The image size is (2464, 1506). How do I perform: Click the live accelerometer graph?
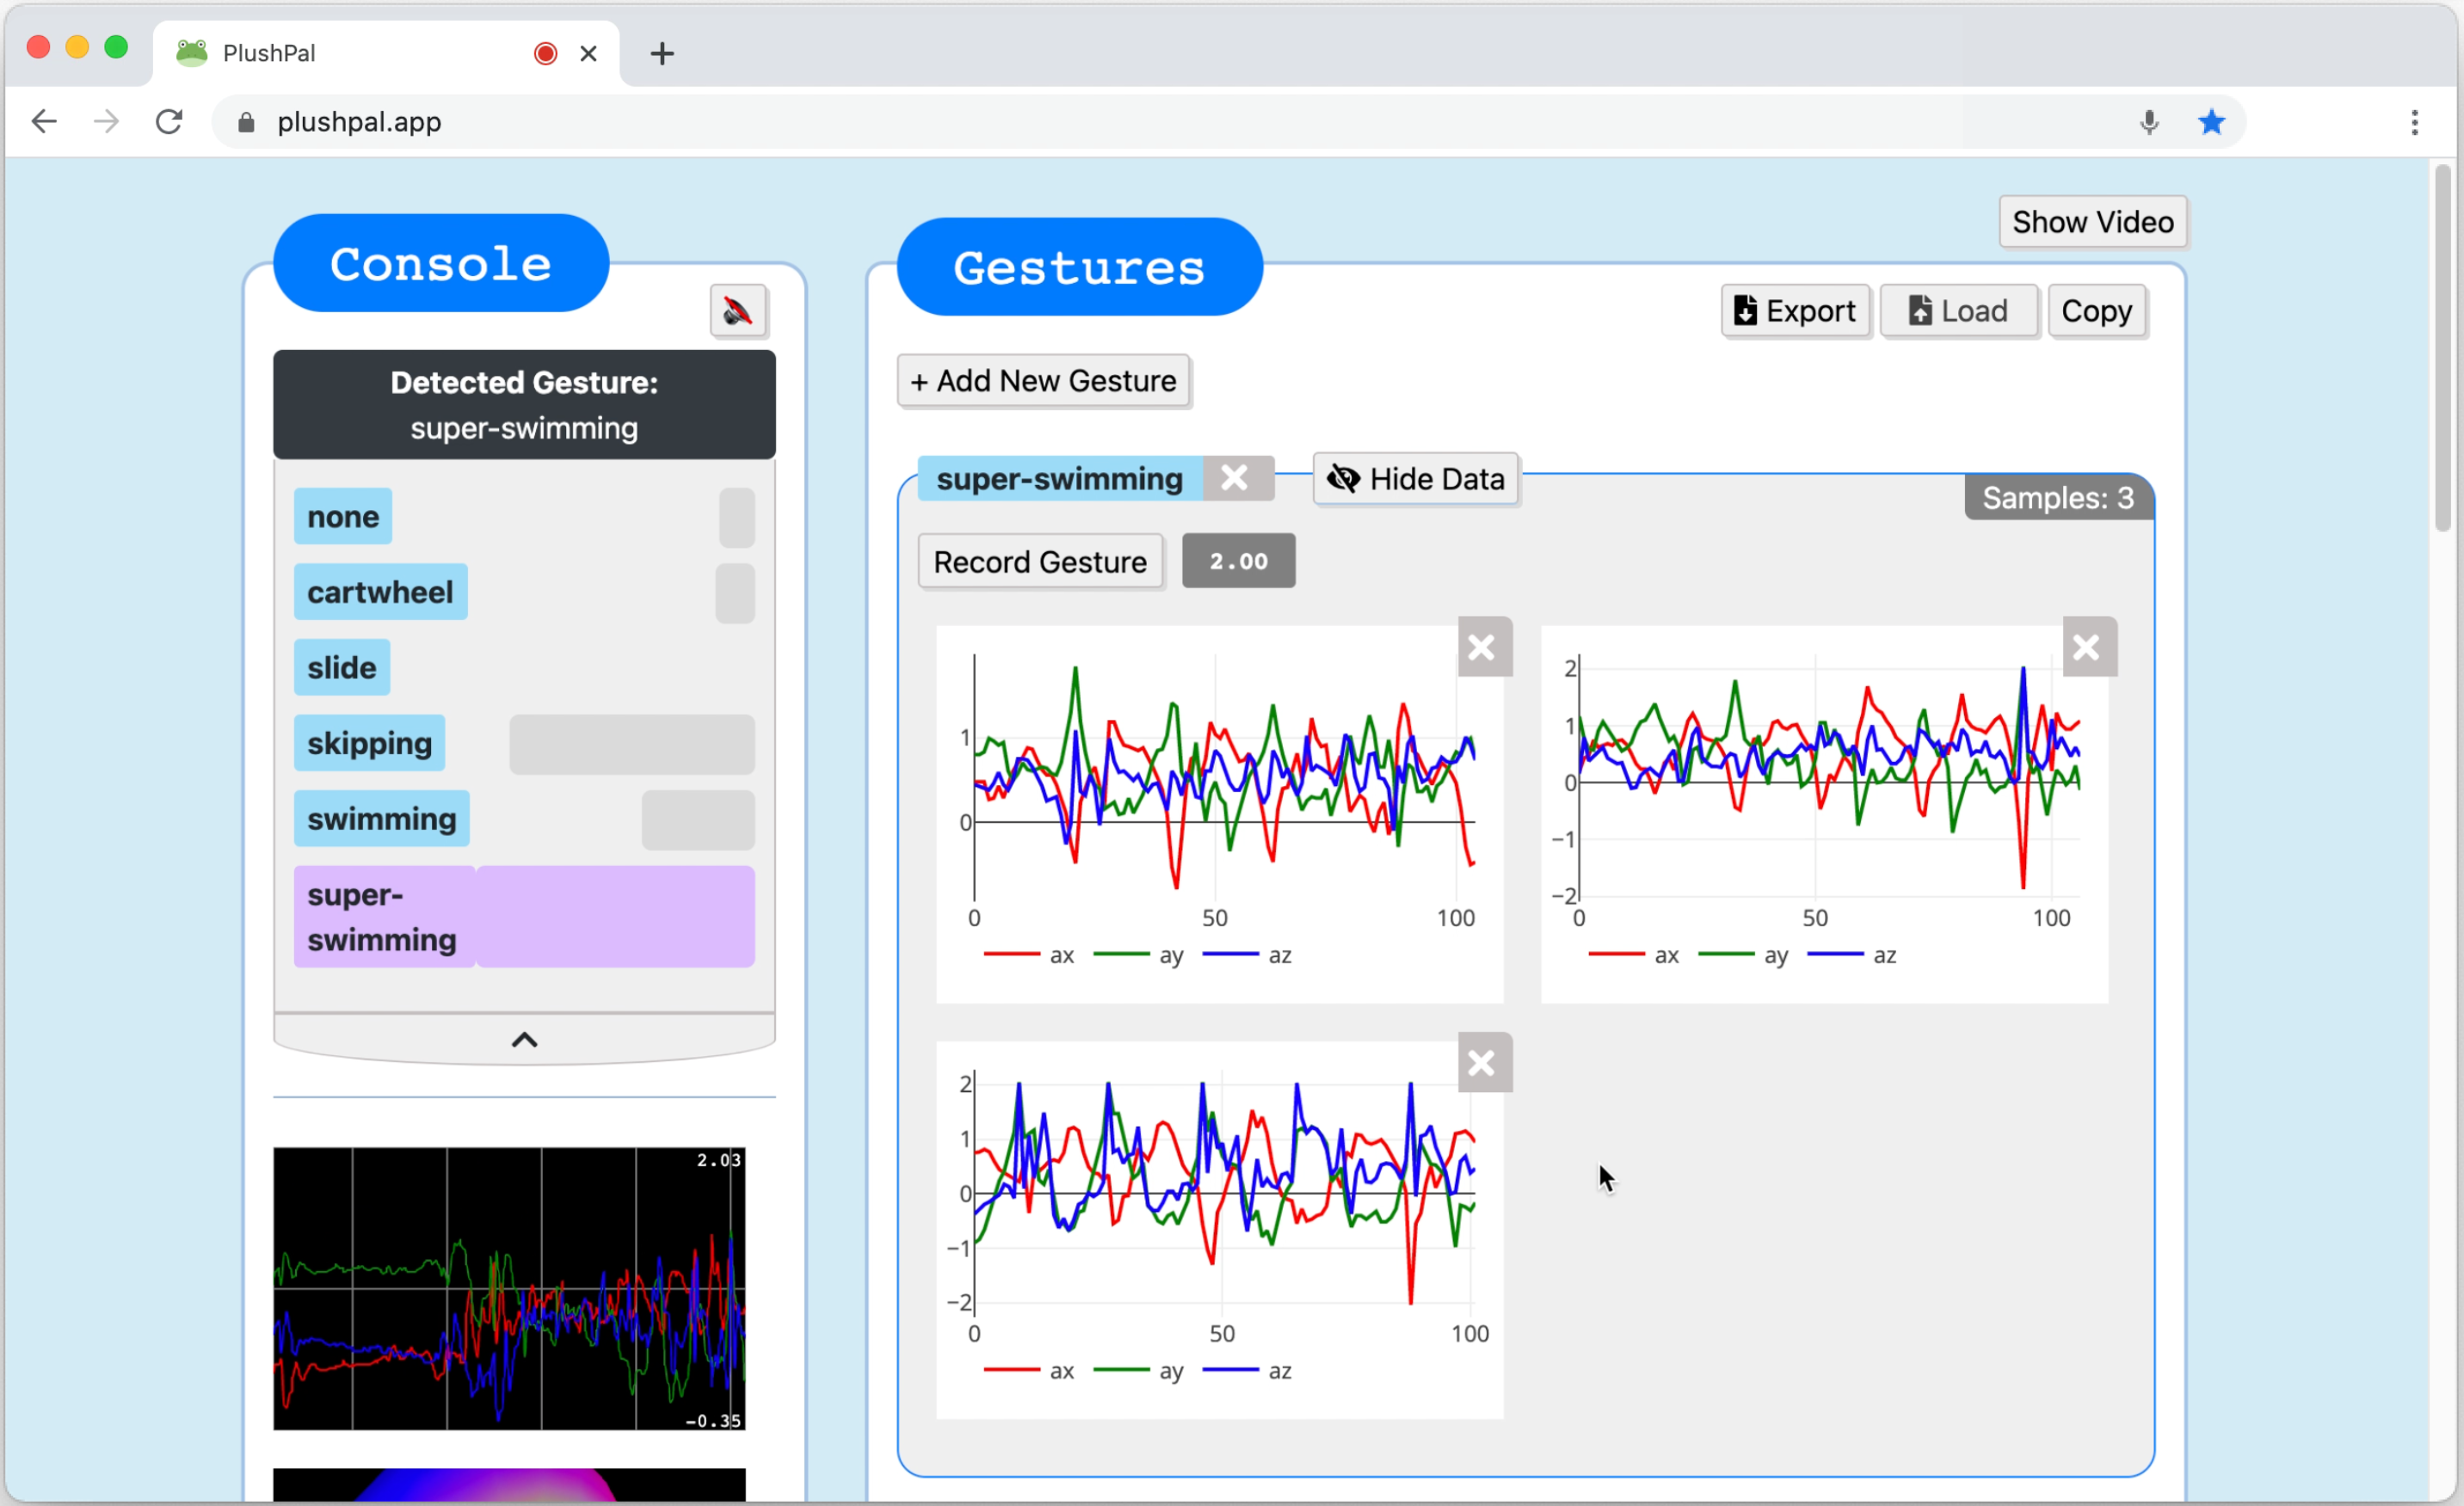pos(509,1288)
